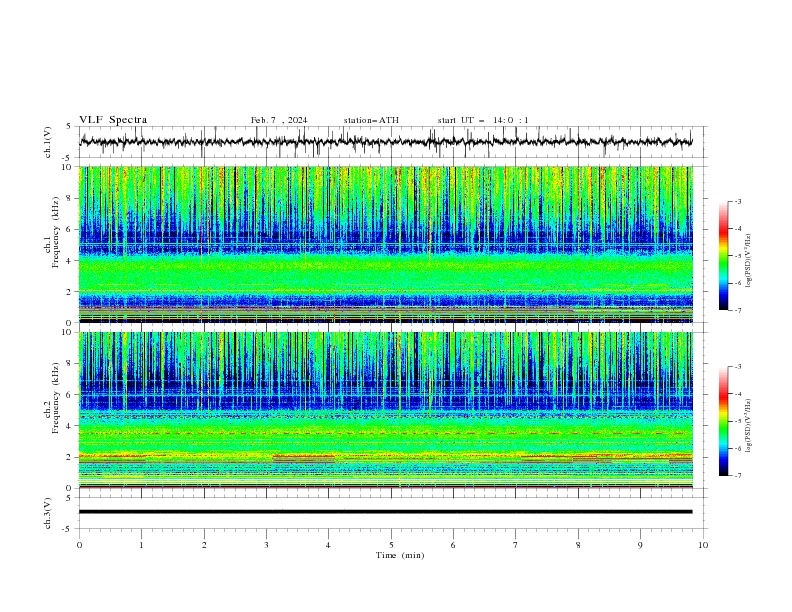
Task: Click the "-7" label on ch.2 color bar
Action: coord(737,475)
